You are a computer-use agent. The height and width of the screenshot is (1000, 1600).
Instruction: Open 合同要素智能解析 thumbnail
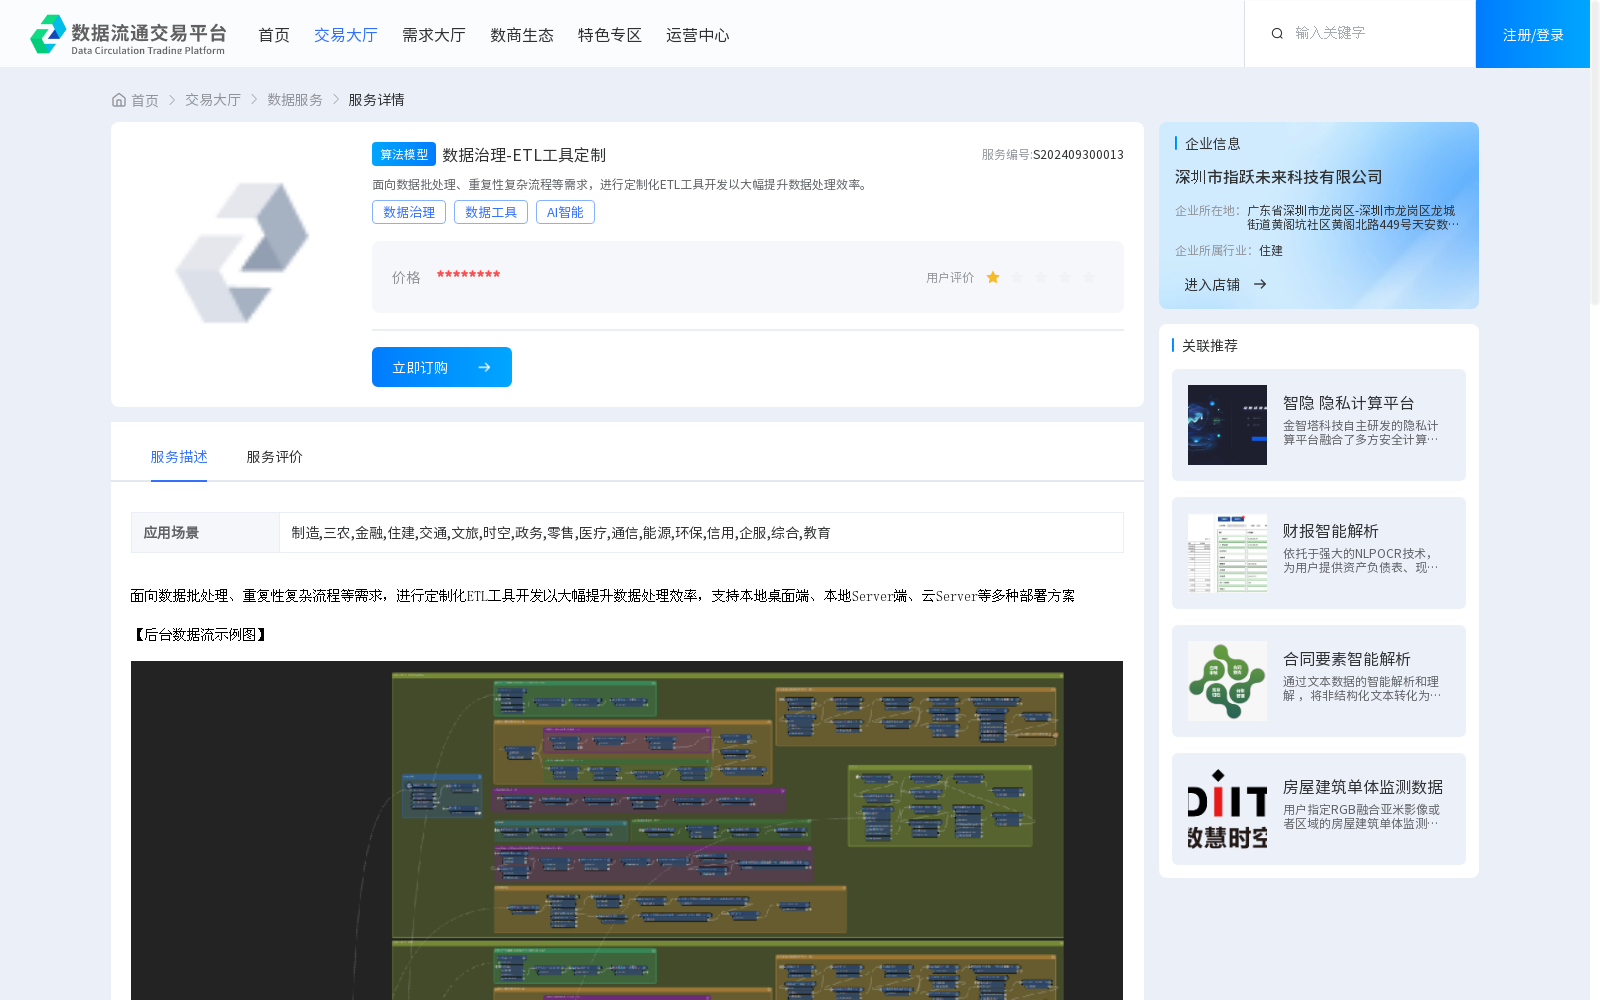coord(1227,681)
